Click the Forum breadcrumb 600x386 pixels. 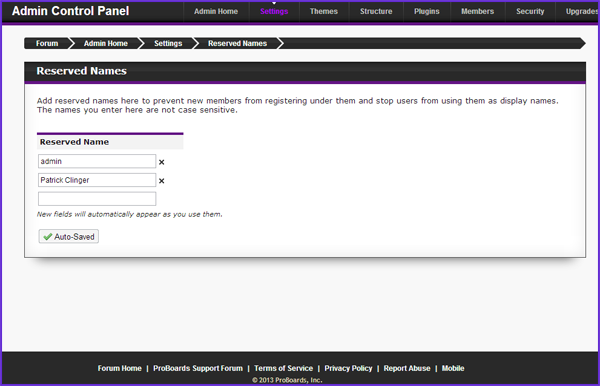(47, 44)
